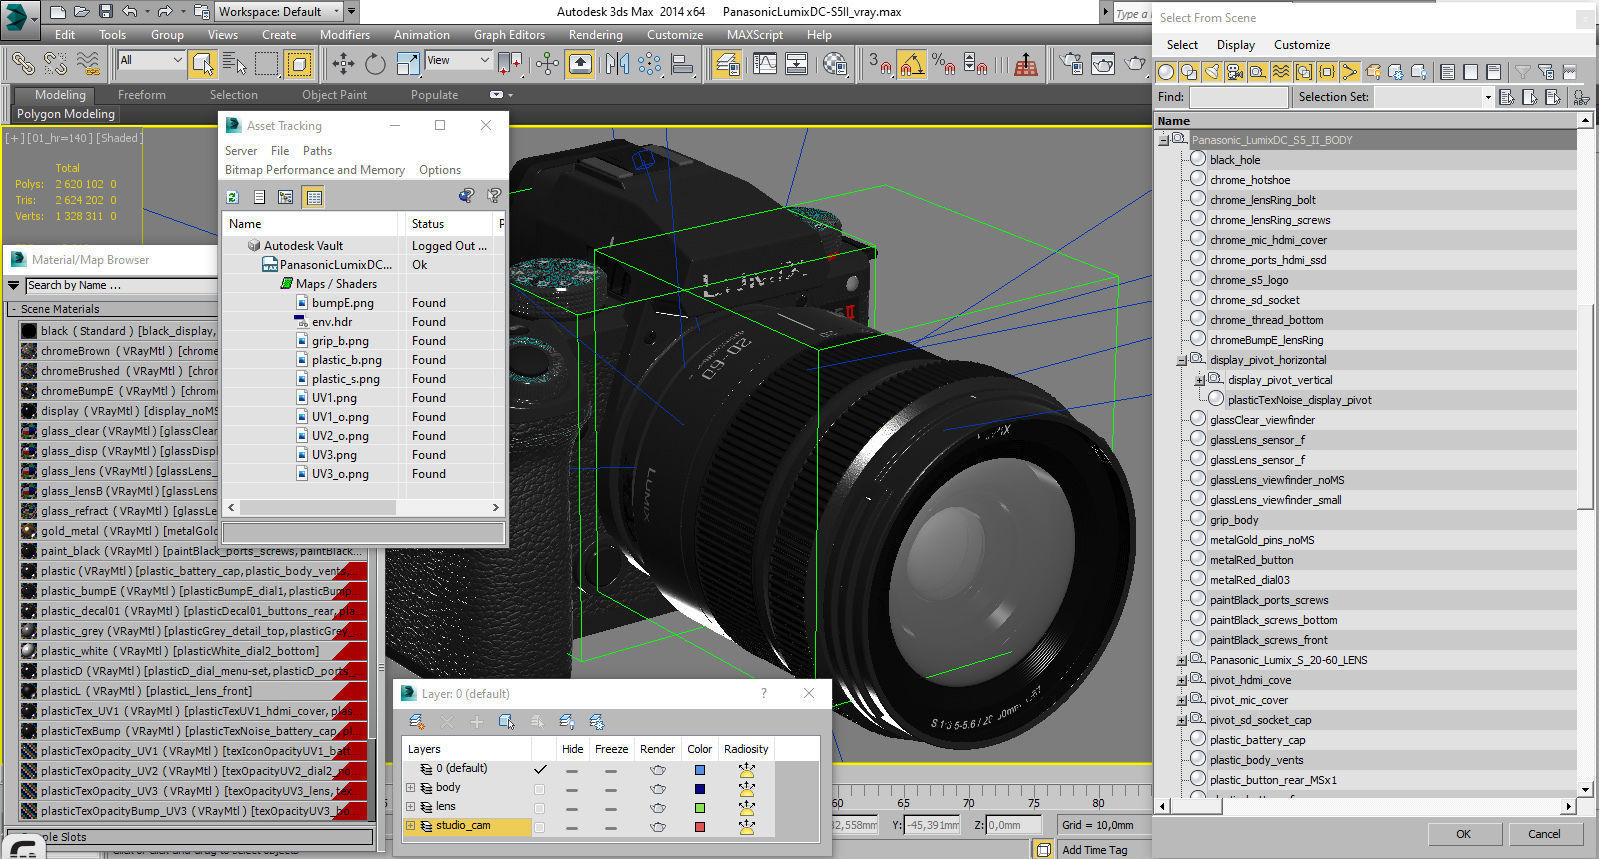Click the color swatch of 0 (default) layer
Image resolution: width=1599 pixels, height=859 pixels.
(700, 770)
